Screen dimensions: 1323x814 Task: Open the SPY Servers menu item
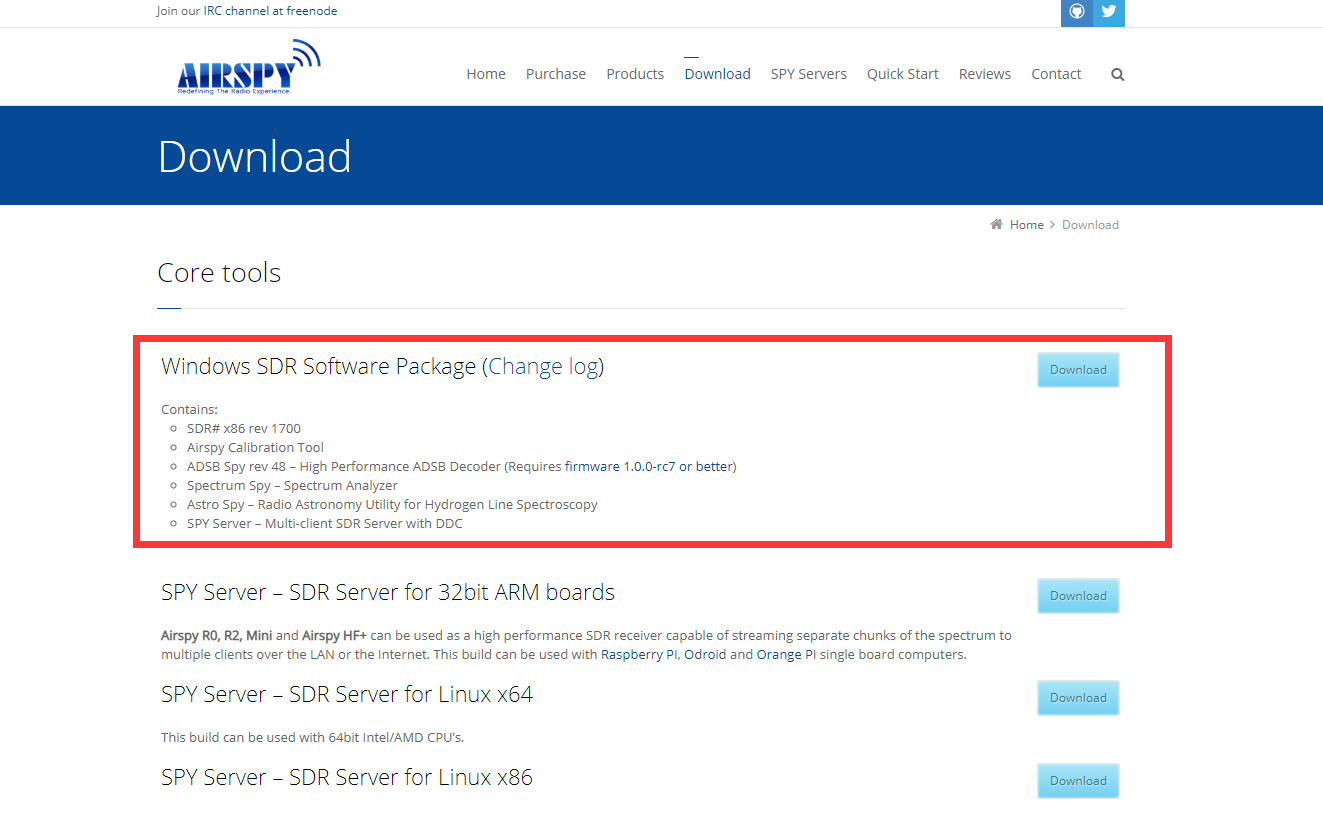tap(808, 74)
